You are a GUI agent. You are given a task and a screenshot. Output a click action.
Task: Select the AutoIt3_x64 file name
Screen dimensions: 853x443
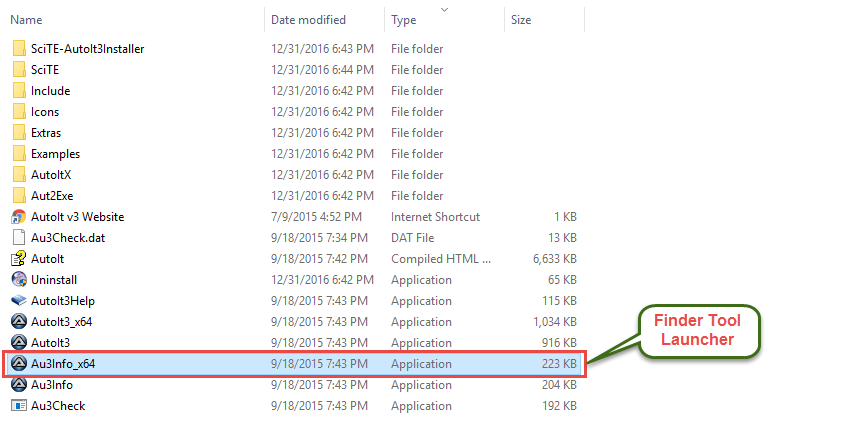(x=61, y=322)
